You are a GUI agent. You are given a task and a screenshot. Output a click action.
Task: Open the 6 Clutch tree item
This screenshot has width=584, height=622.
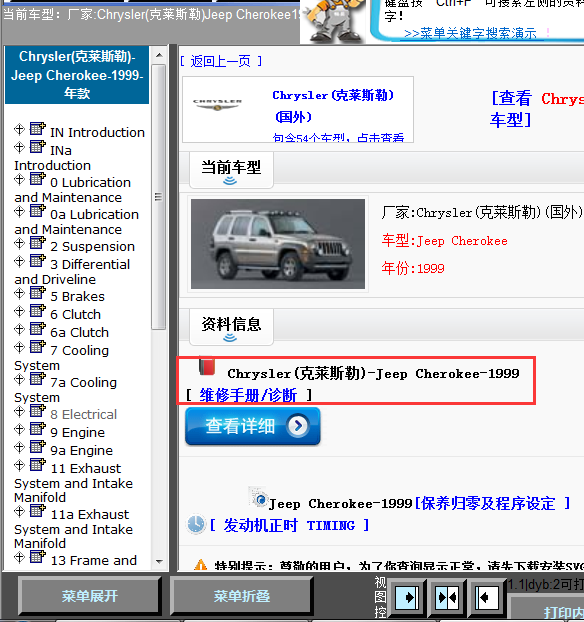[x=75, y=314]
